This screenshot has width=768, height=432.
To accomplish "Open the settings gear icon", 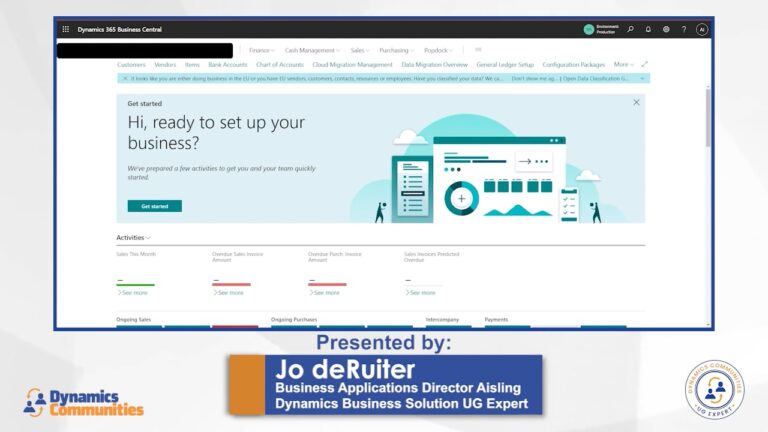I will pos(666,29).
